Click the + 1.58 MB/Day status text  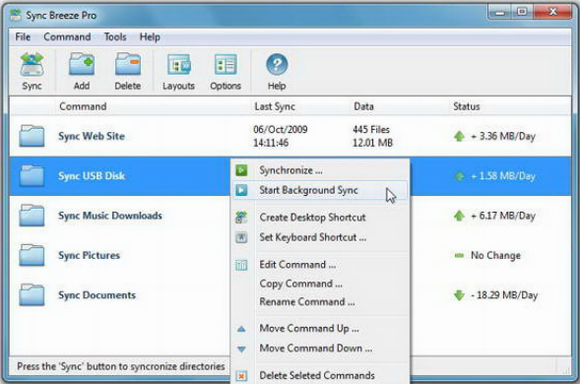click(x=503, y=176)
